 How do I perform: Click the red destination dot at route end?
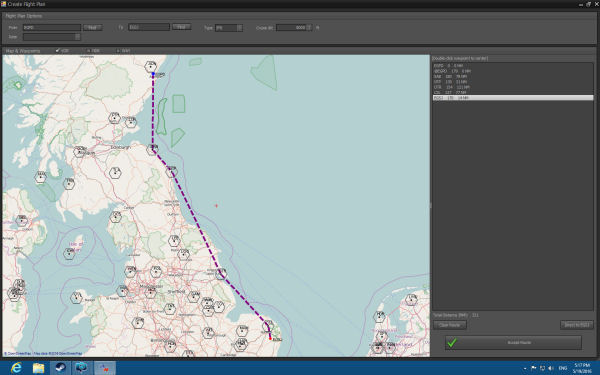(x=270, y=338)
